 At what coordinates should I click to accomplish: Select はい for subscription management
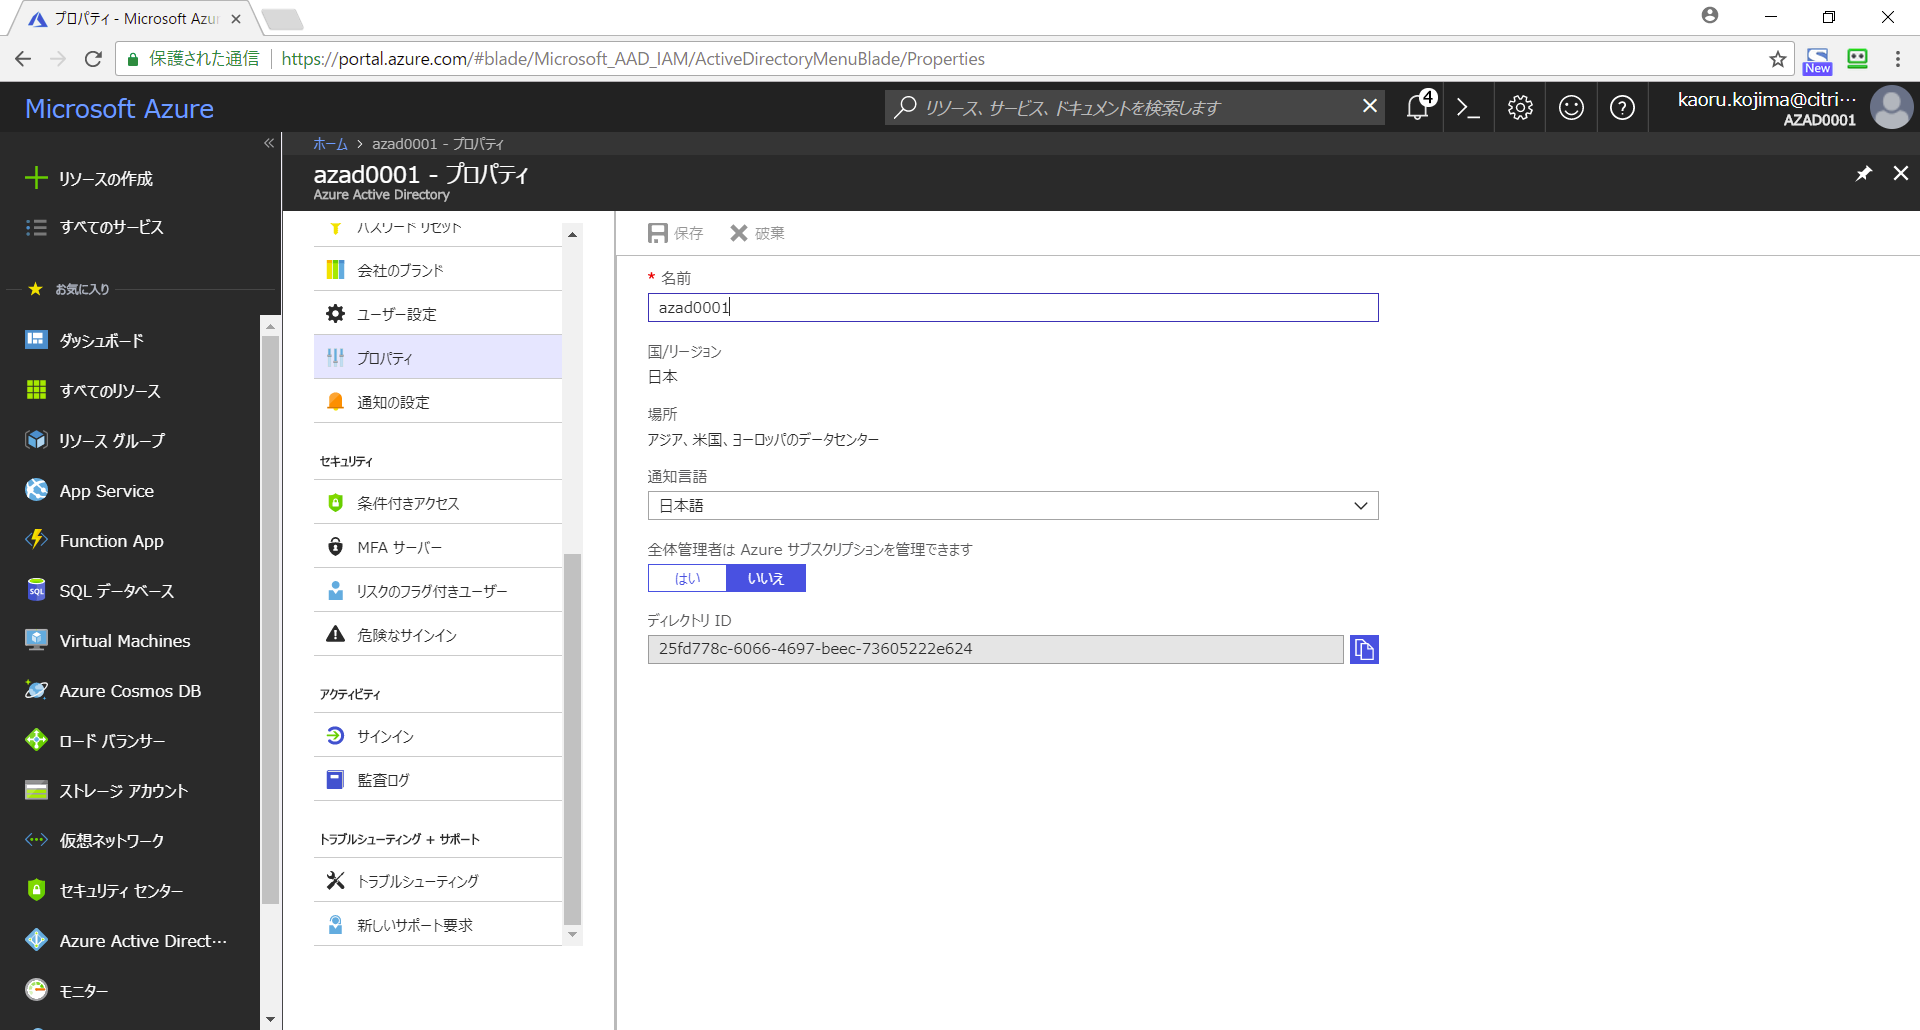click(687, 578)
